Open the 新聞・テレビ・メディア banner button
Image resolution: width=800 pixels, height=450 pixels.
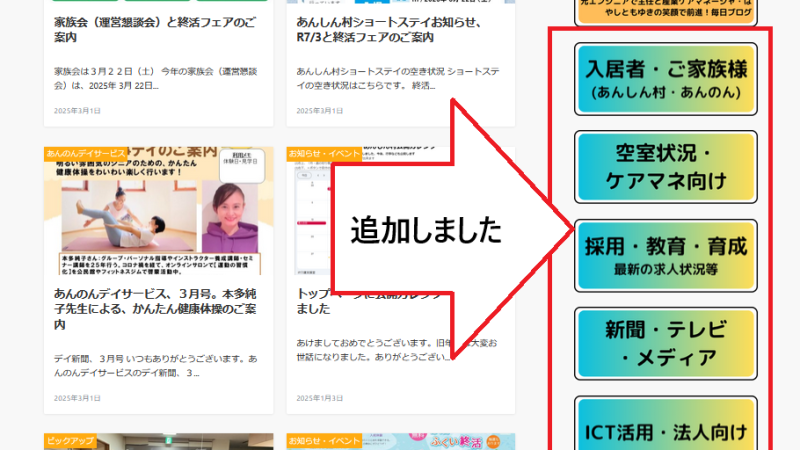pyautogui.click(x=666, y=343)
